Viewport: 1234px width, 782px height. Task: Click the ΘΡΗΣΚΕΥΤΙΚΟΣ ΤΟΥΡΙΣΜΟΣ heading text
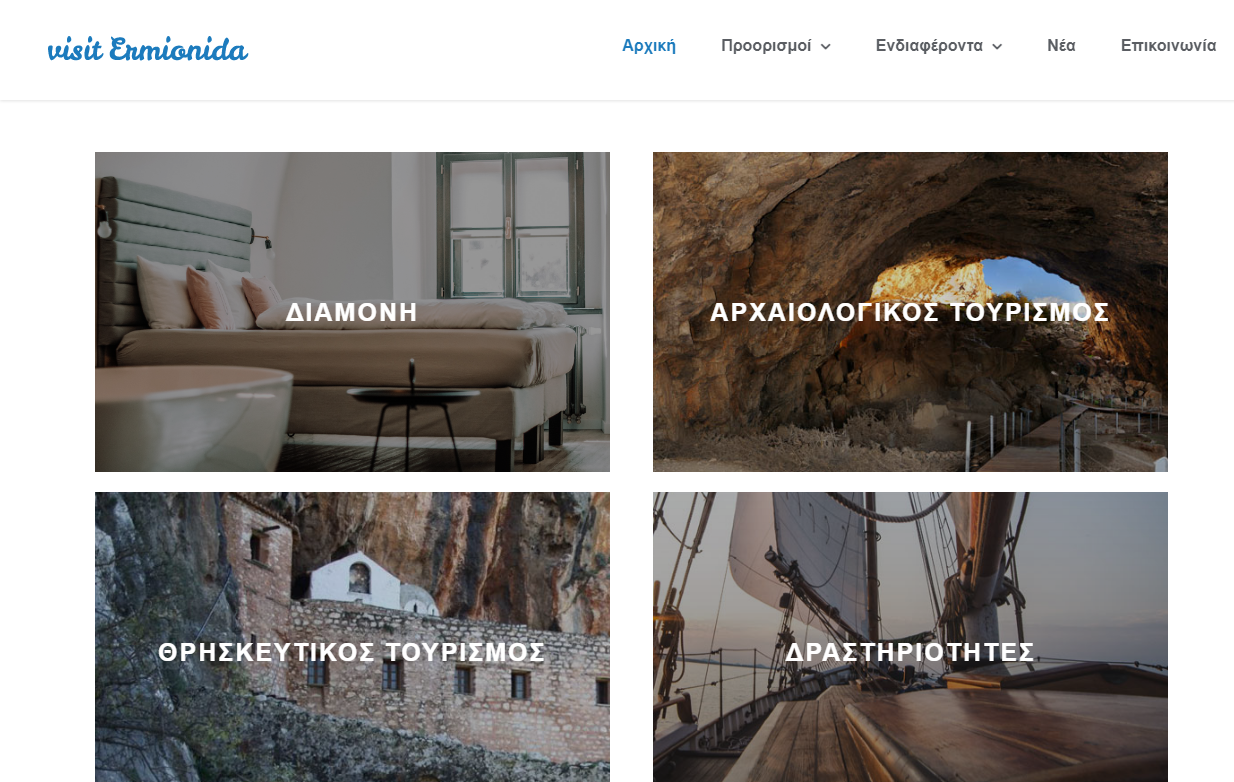pyautogui.click(x=352, y=653)
